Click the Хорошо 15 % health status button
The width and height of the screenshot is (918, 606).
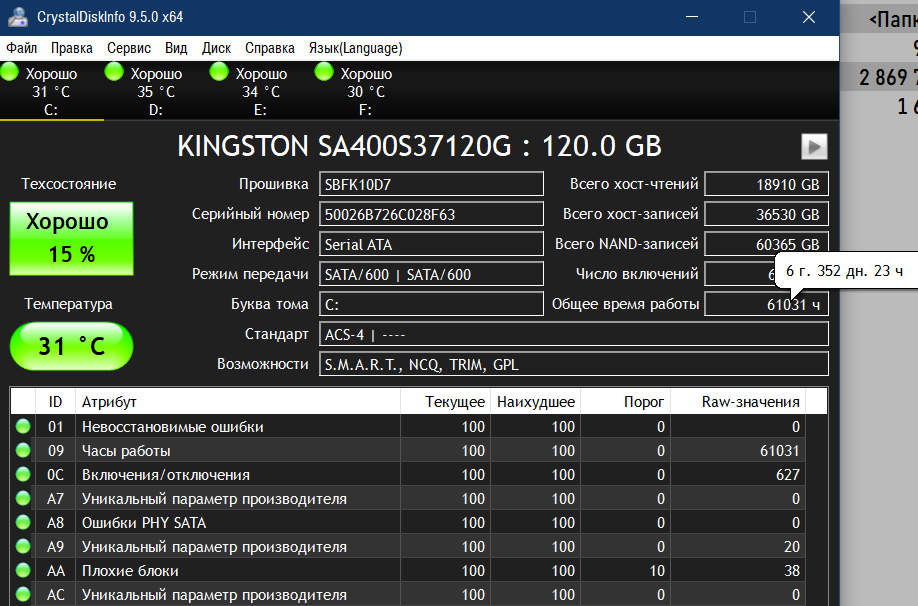(x=71, y=238)
